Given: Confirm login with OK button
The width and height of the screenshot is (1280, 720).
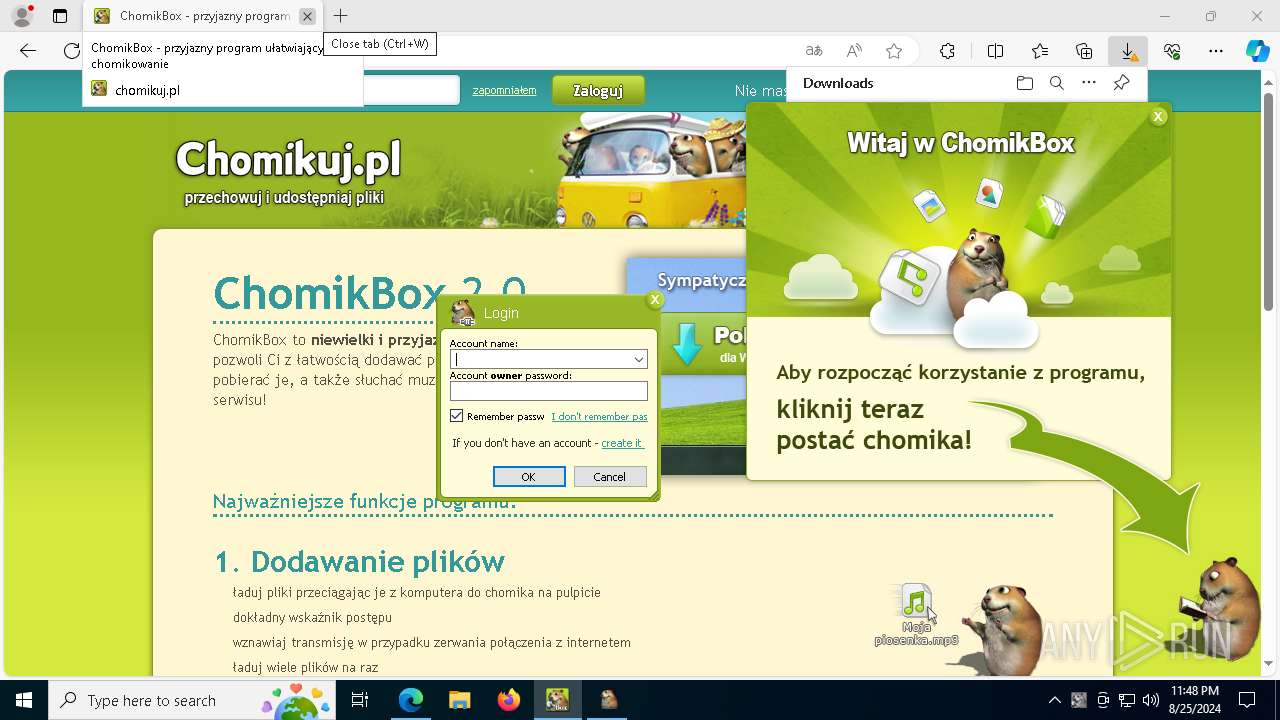Looking at the screenshot, I should pyautogui.click(x=529, y=477).
